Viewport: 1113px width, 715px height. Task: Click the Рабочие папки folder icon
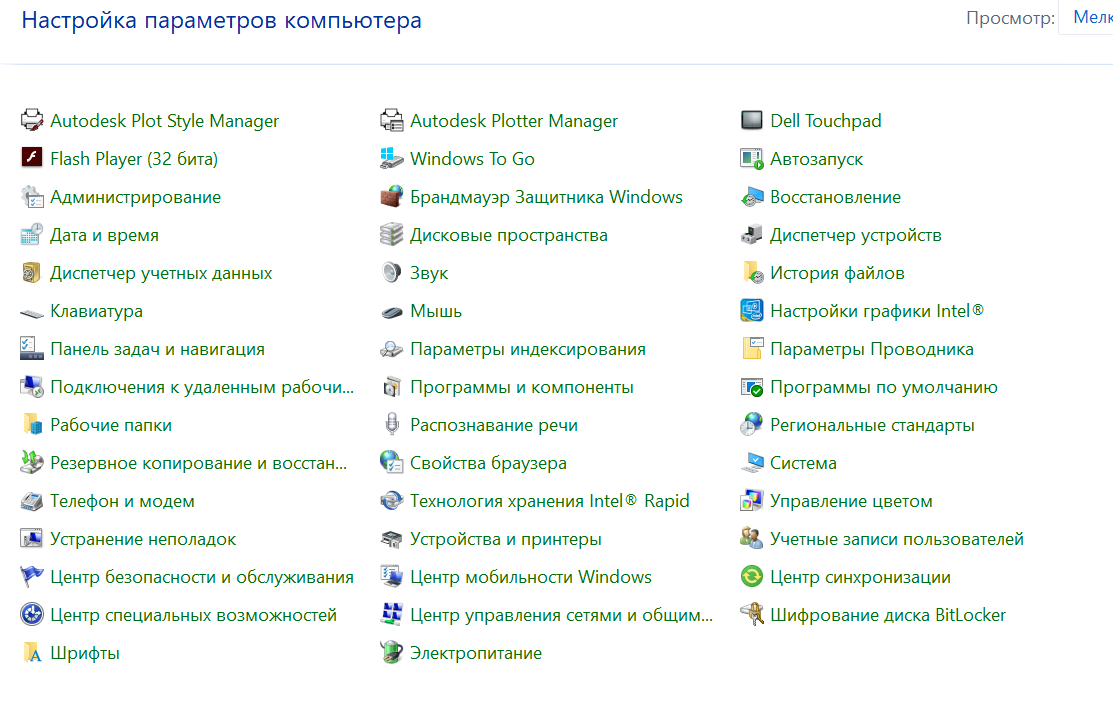tap(32, 425)
